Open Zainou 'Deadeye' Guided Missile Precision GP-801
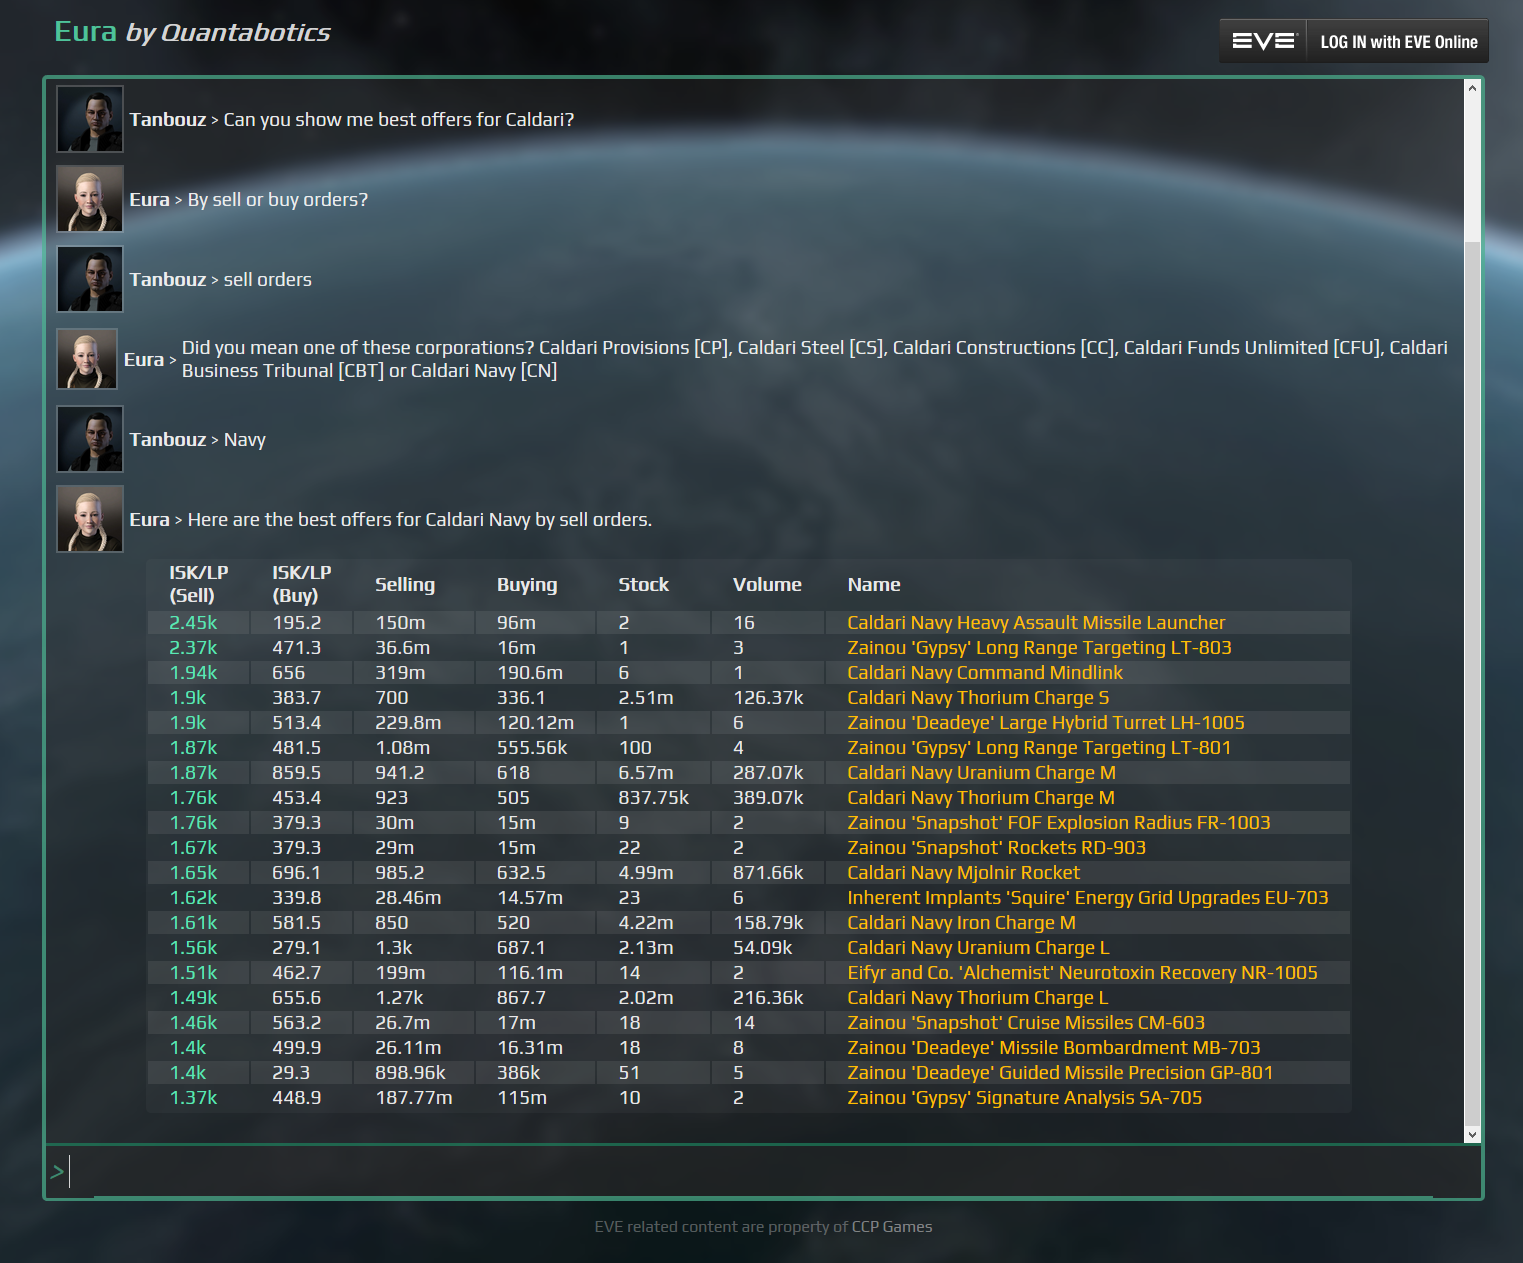 1060,1072
